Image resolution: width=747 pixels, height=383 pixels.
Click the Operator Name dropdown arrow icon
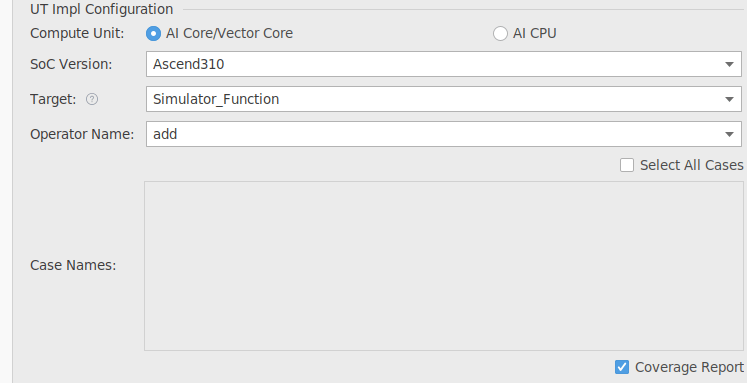click(729, 134)
